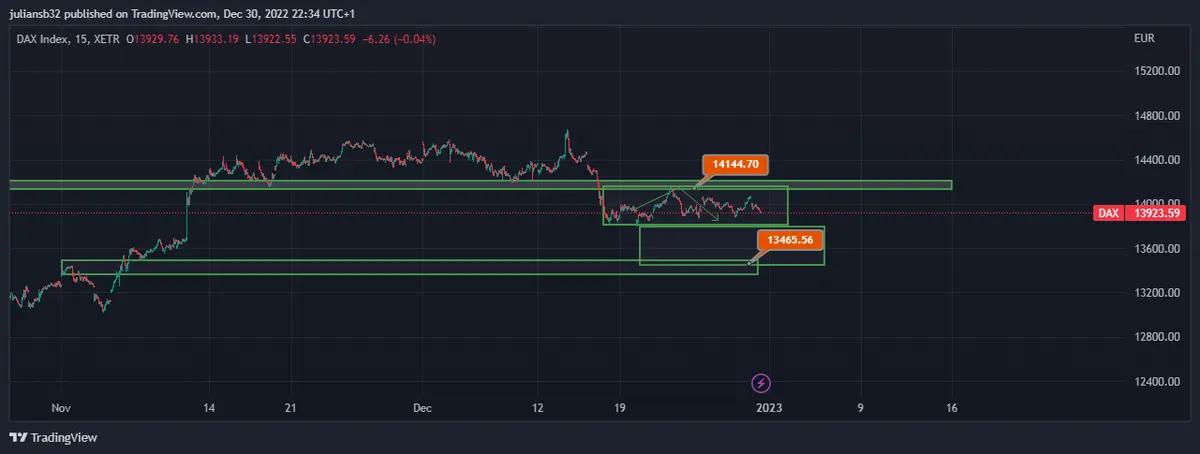Viewport: 1200px width, 454px height.
Task: Open the EUR currency label on price axis
Action: 1145,38
